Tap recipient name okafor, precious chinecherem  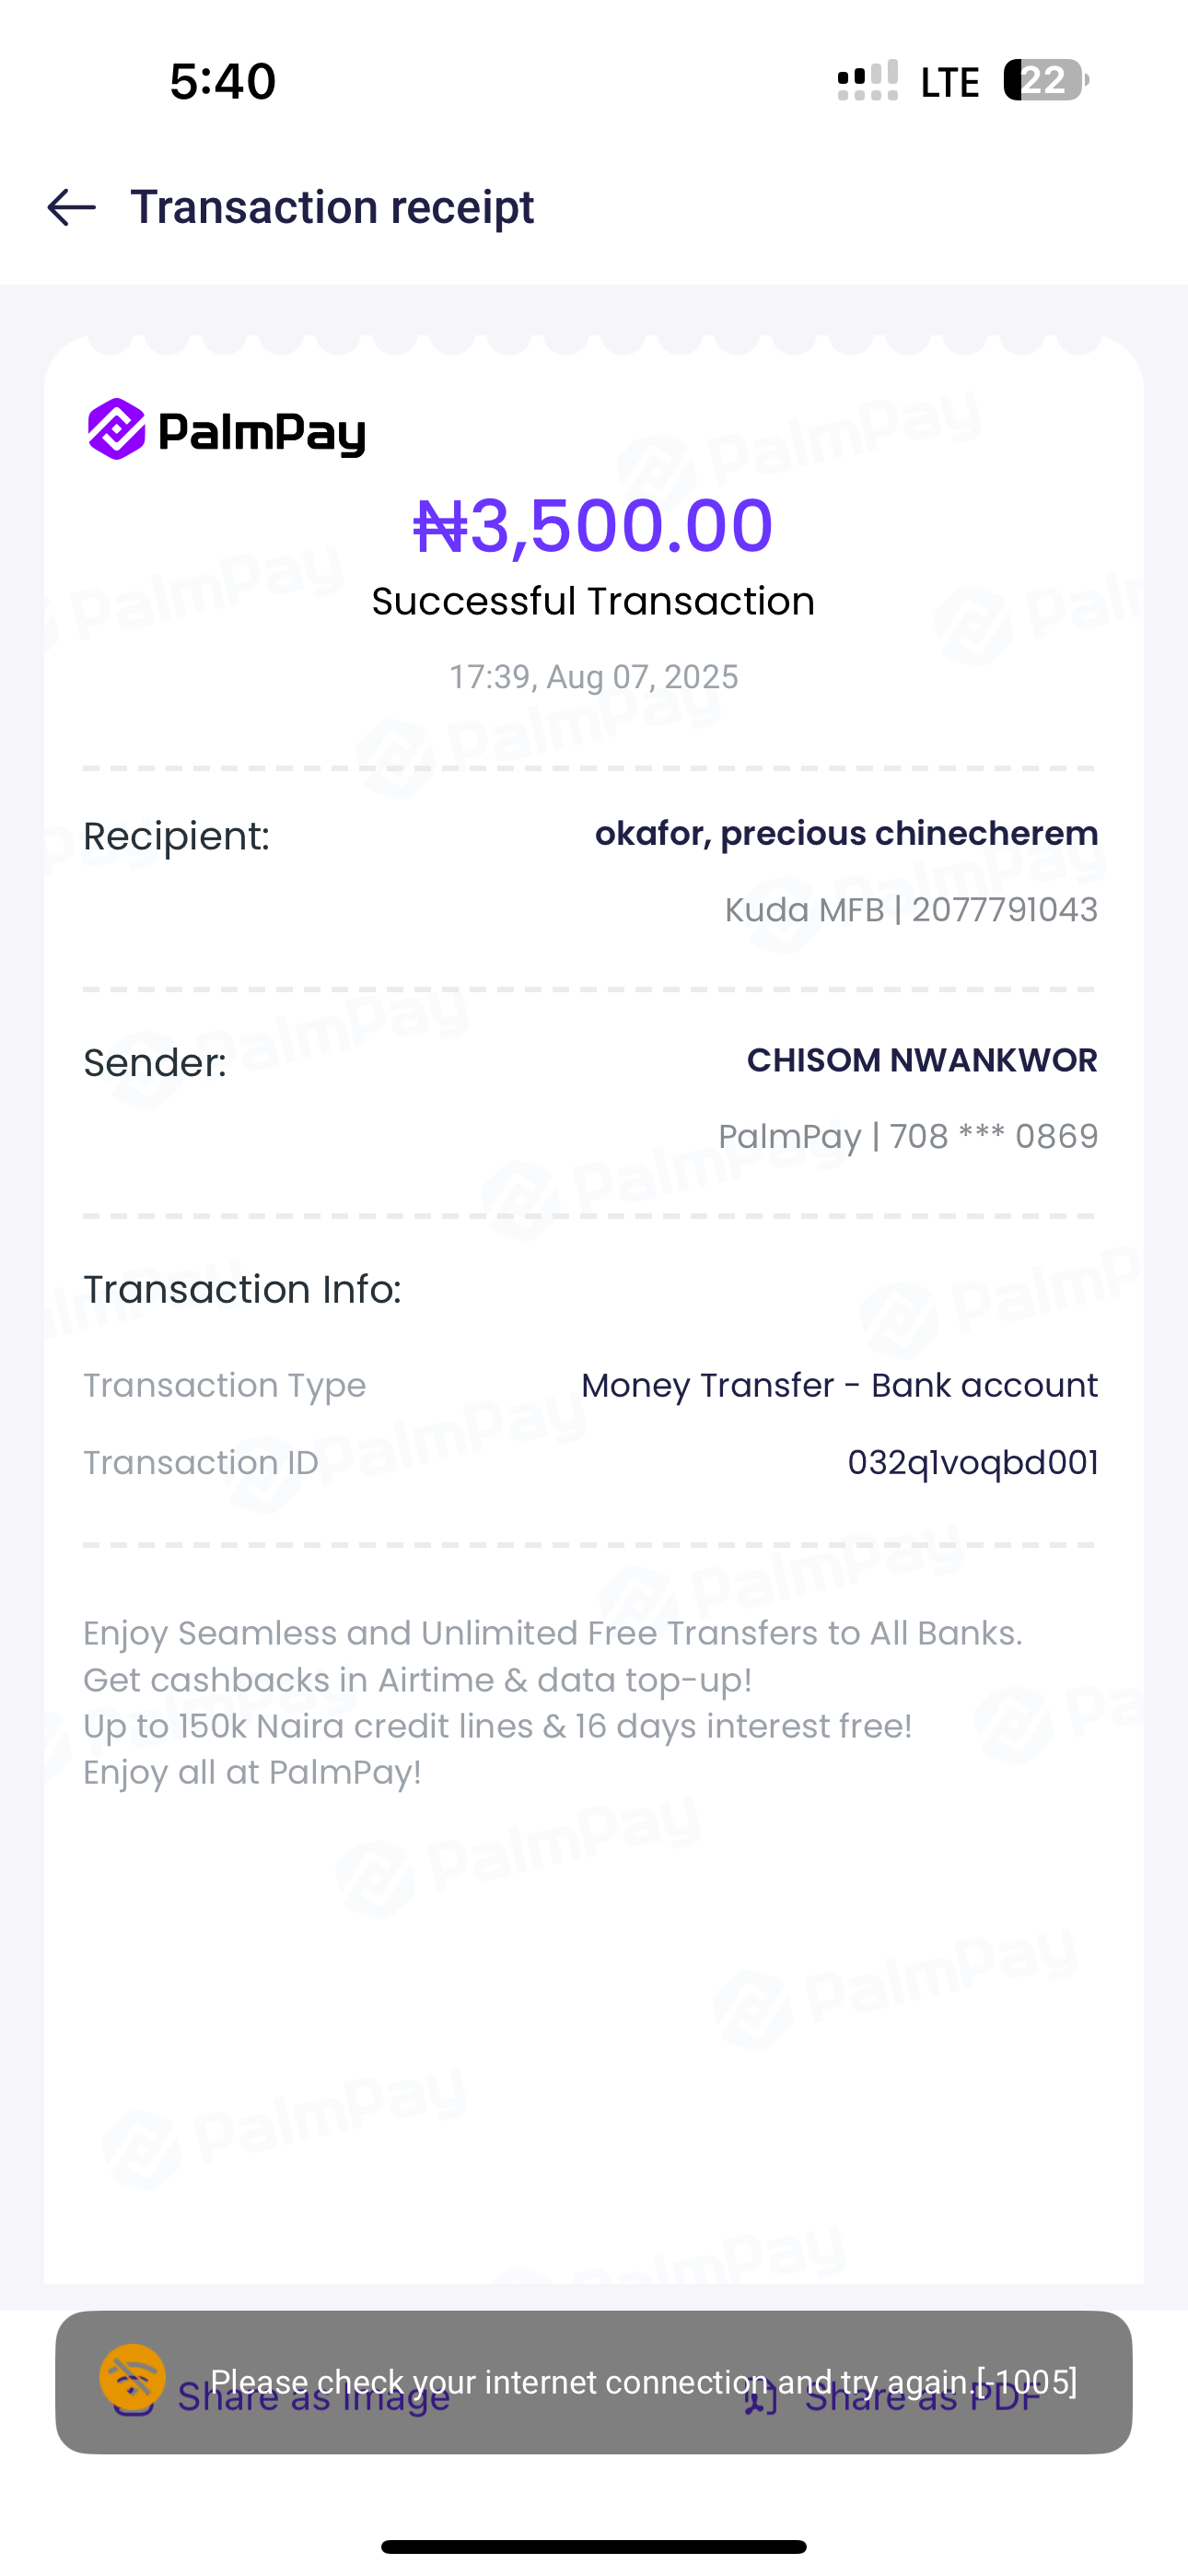(846, 833)
